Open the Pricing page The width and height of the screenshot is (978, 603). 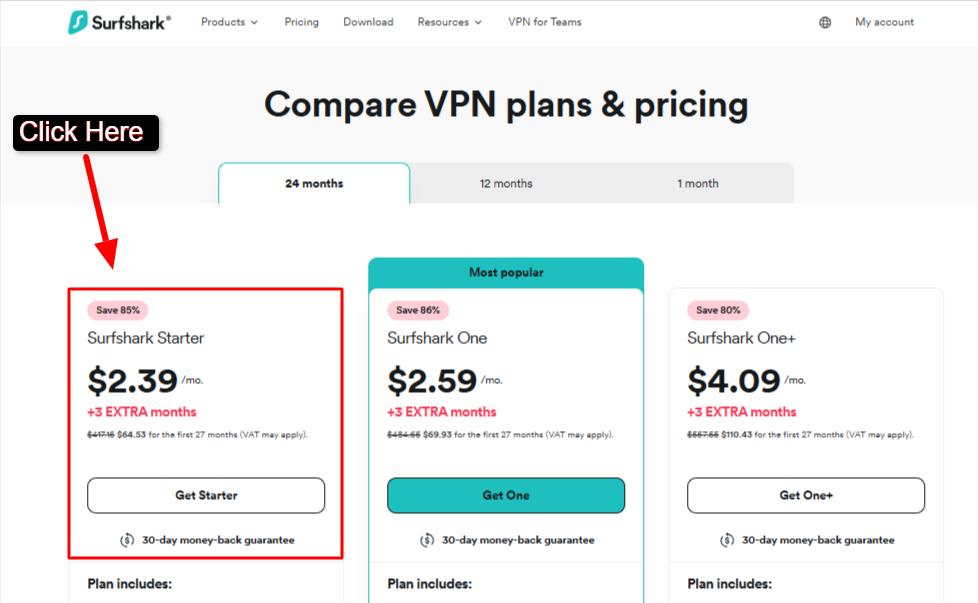[x=301, y=21]
